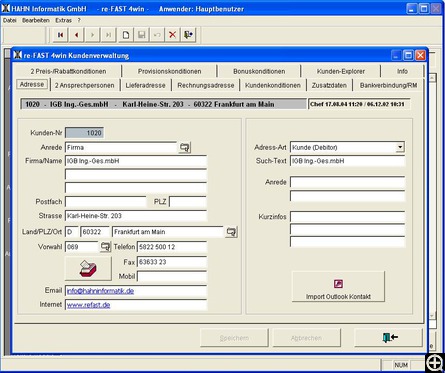The image size is (445, 373).
Task: Click the NUM status bar indicator
Action: click(x=400, y=365)
